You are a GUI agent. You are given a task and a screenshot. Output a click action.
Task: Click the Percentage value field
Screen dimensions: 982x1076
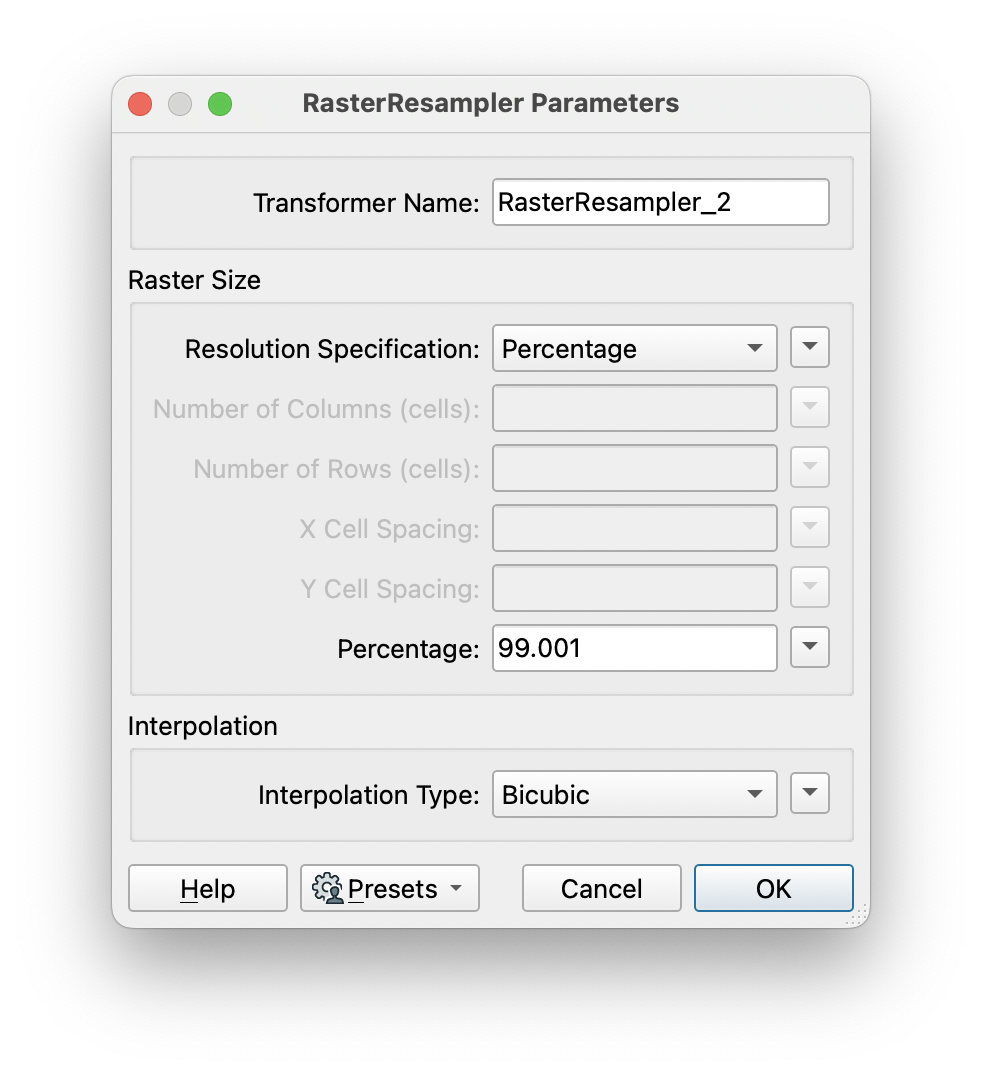tap(634, 648)
